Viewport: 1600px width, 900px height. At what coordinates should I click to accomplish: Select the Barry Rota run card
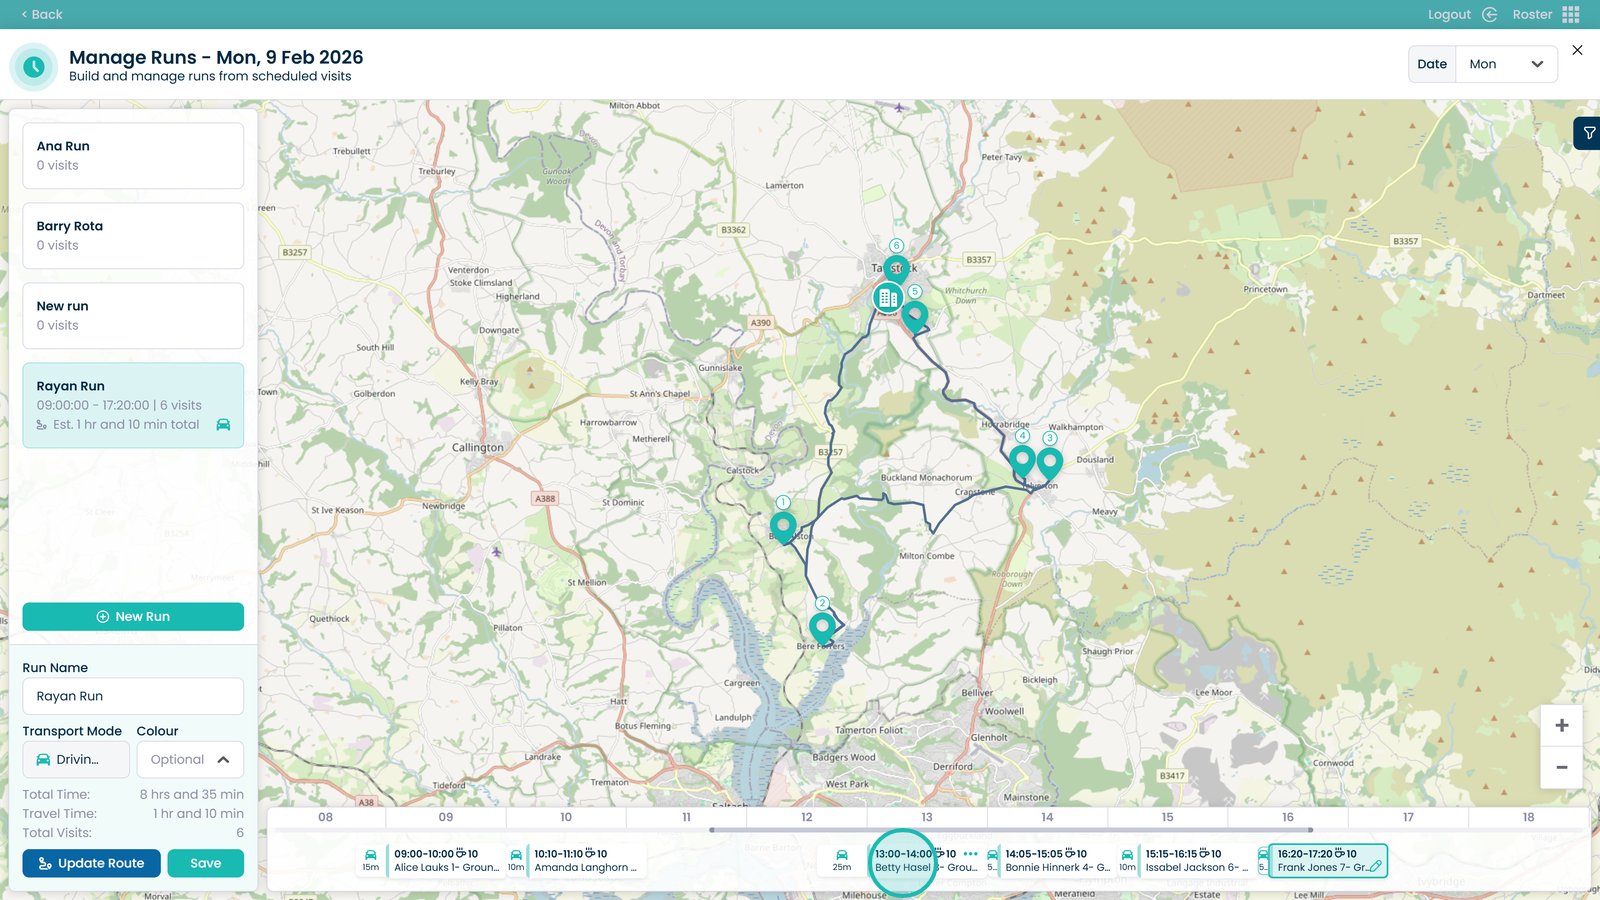click(133, 236)
